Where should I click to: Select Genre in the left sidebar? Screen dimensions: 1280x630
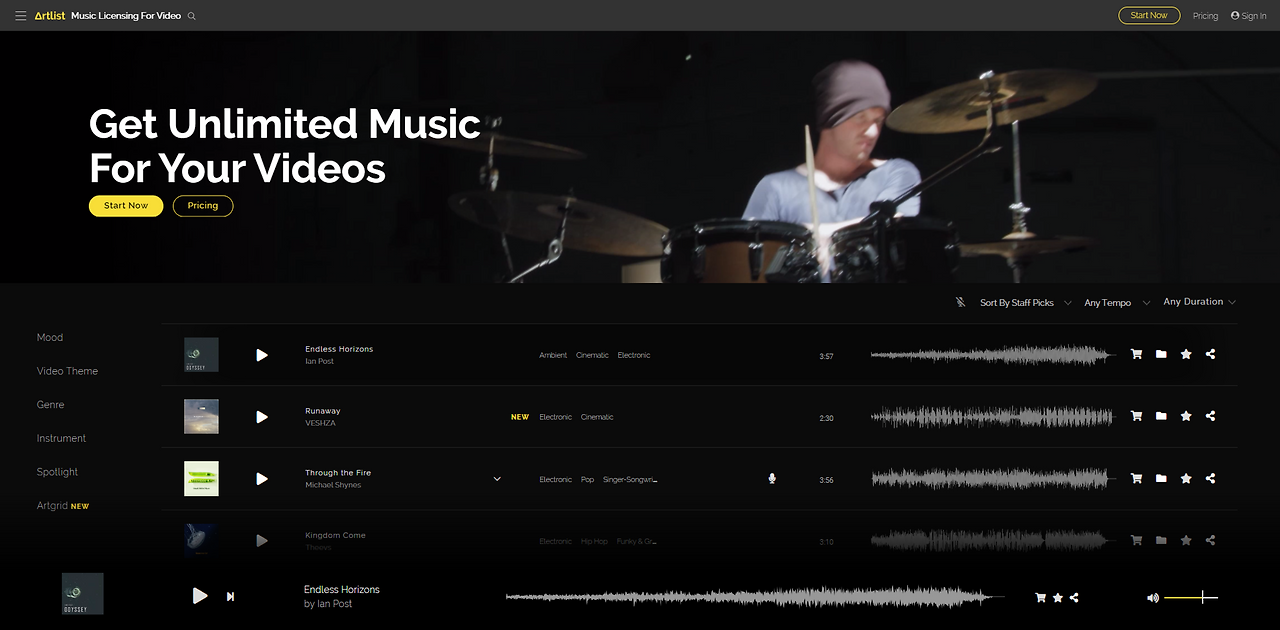pyautogui.click(x=50, y=404)
